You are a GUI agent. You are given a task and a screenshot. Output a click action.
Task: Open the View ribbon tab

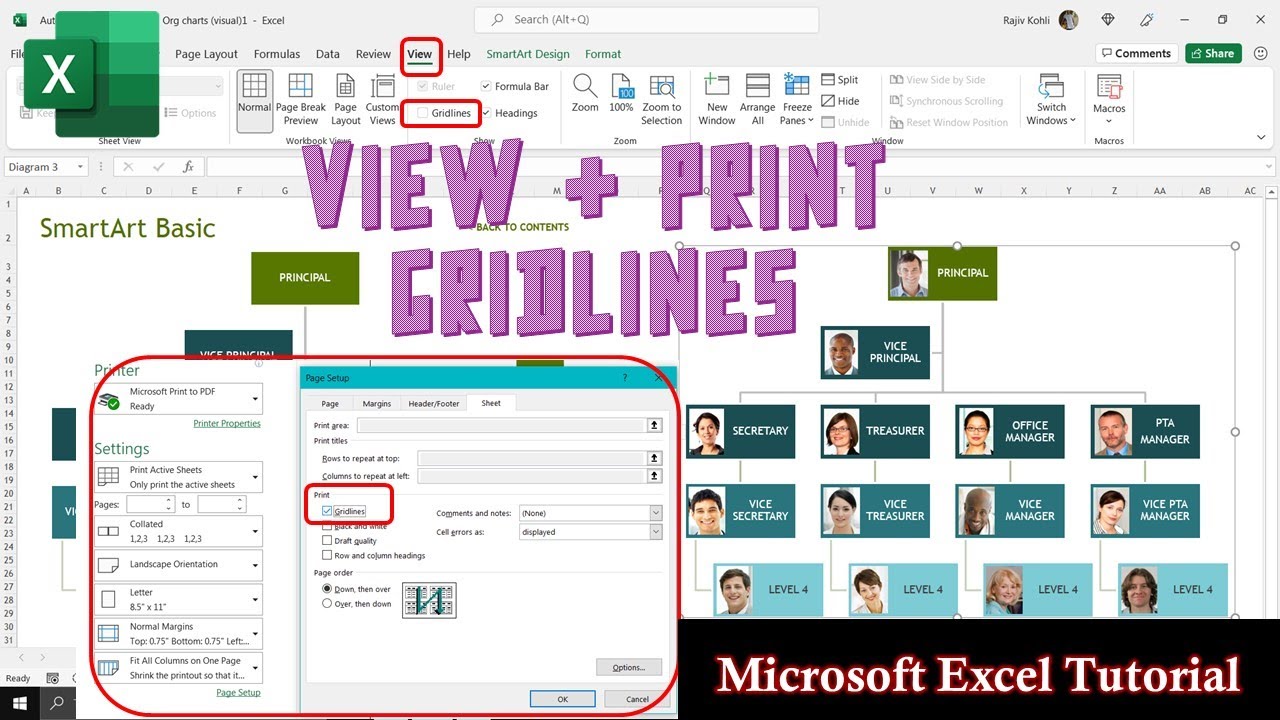tap(420, 54)
